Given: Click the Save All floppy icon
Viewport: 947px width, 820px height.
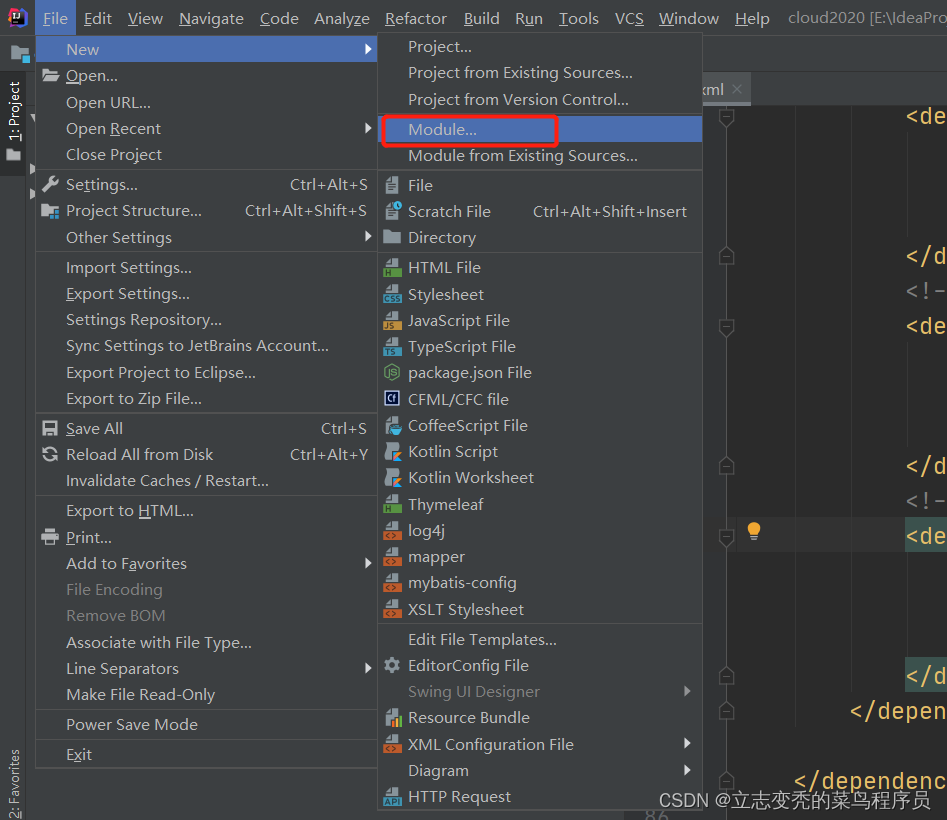Looking at the screenshot, I should 50,429.
